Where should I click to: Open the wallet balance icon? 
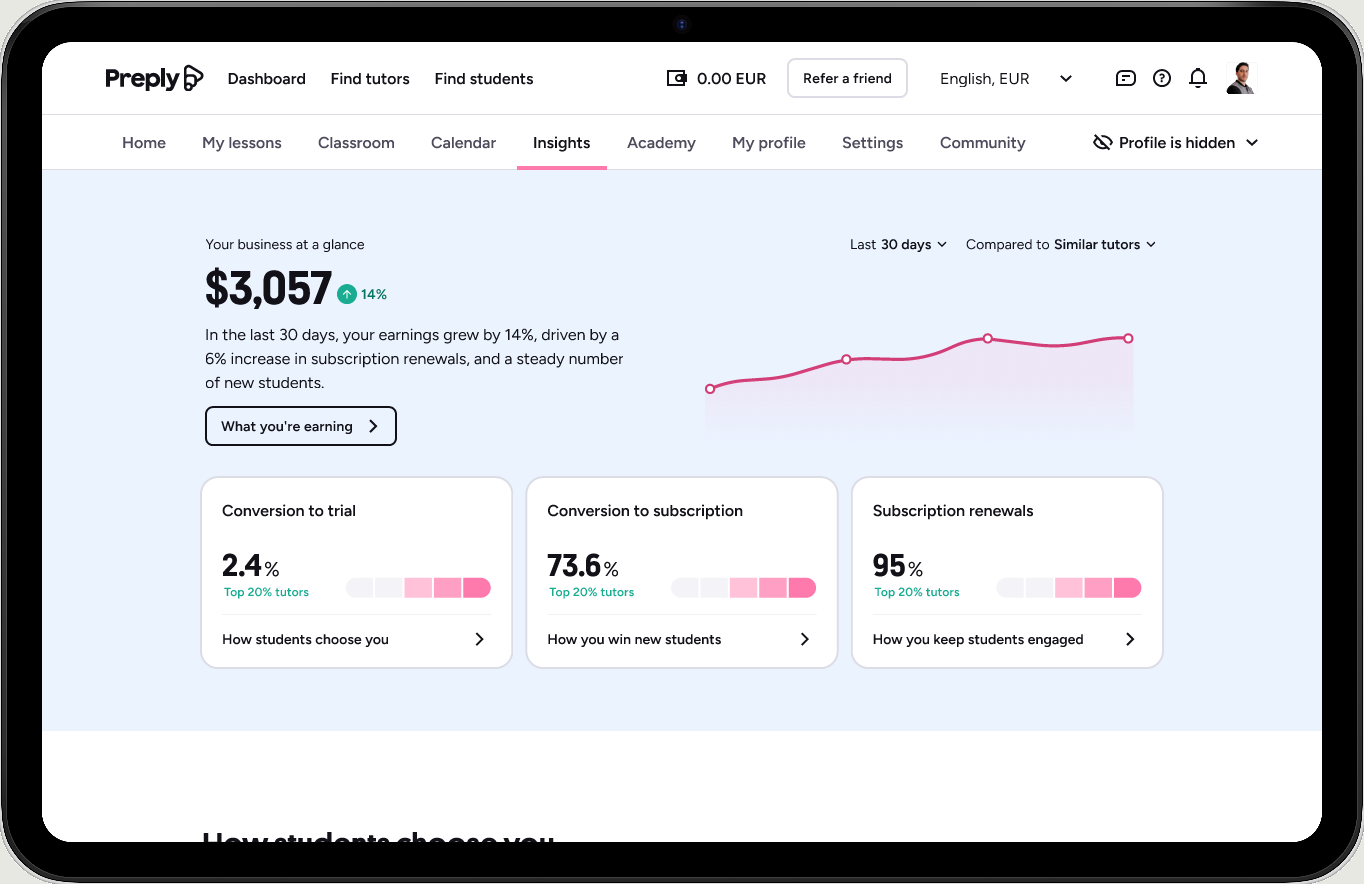677,78
